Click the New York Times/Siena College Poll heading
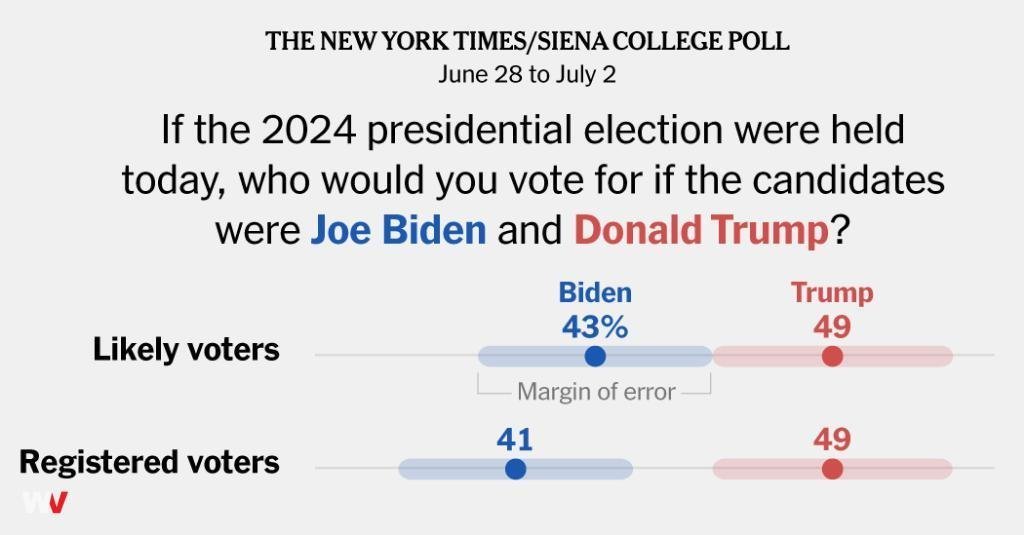The width and height of the screenshot is (1024, 535). [x=527, y=41]
